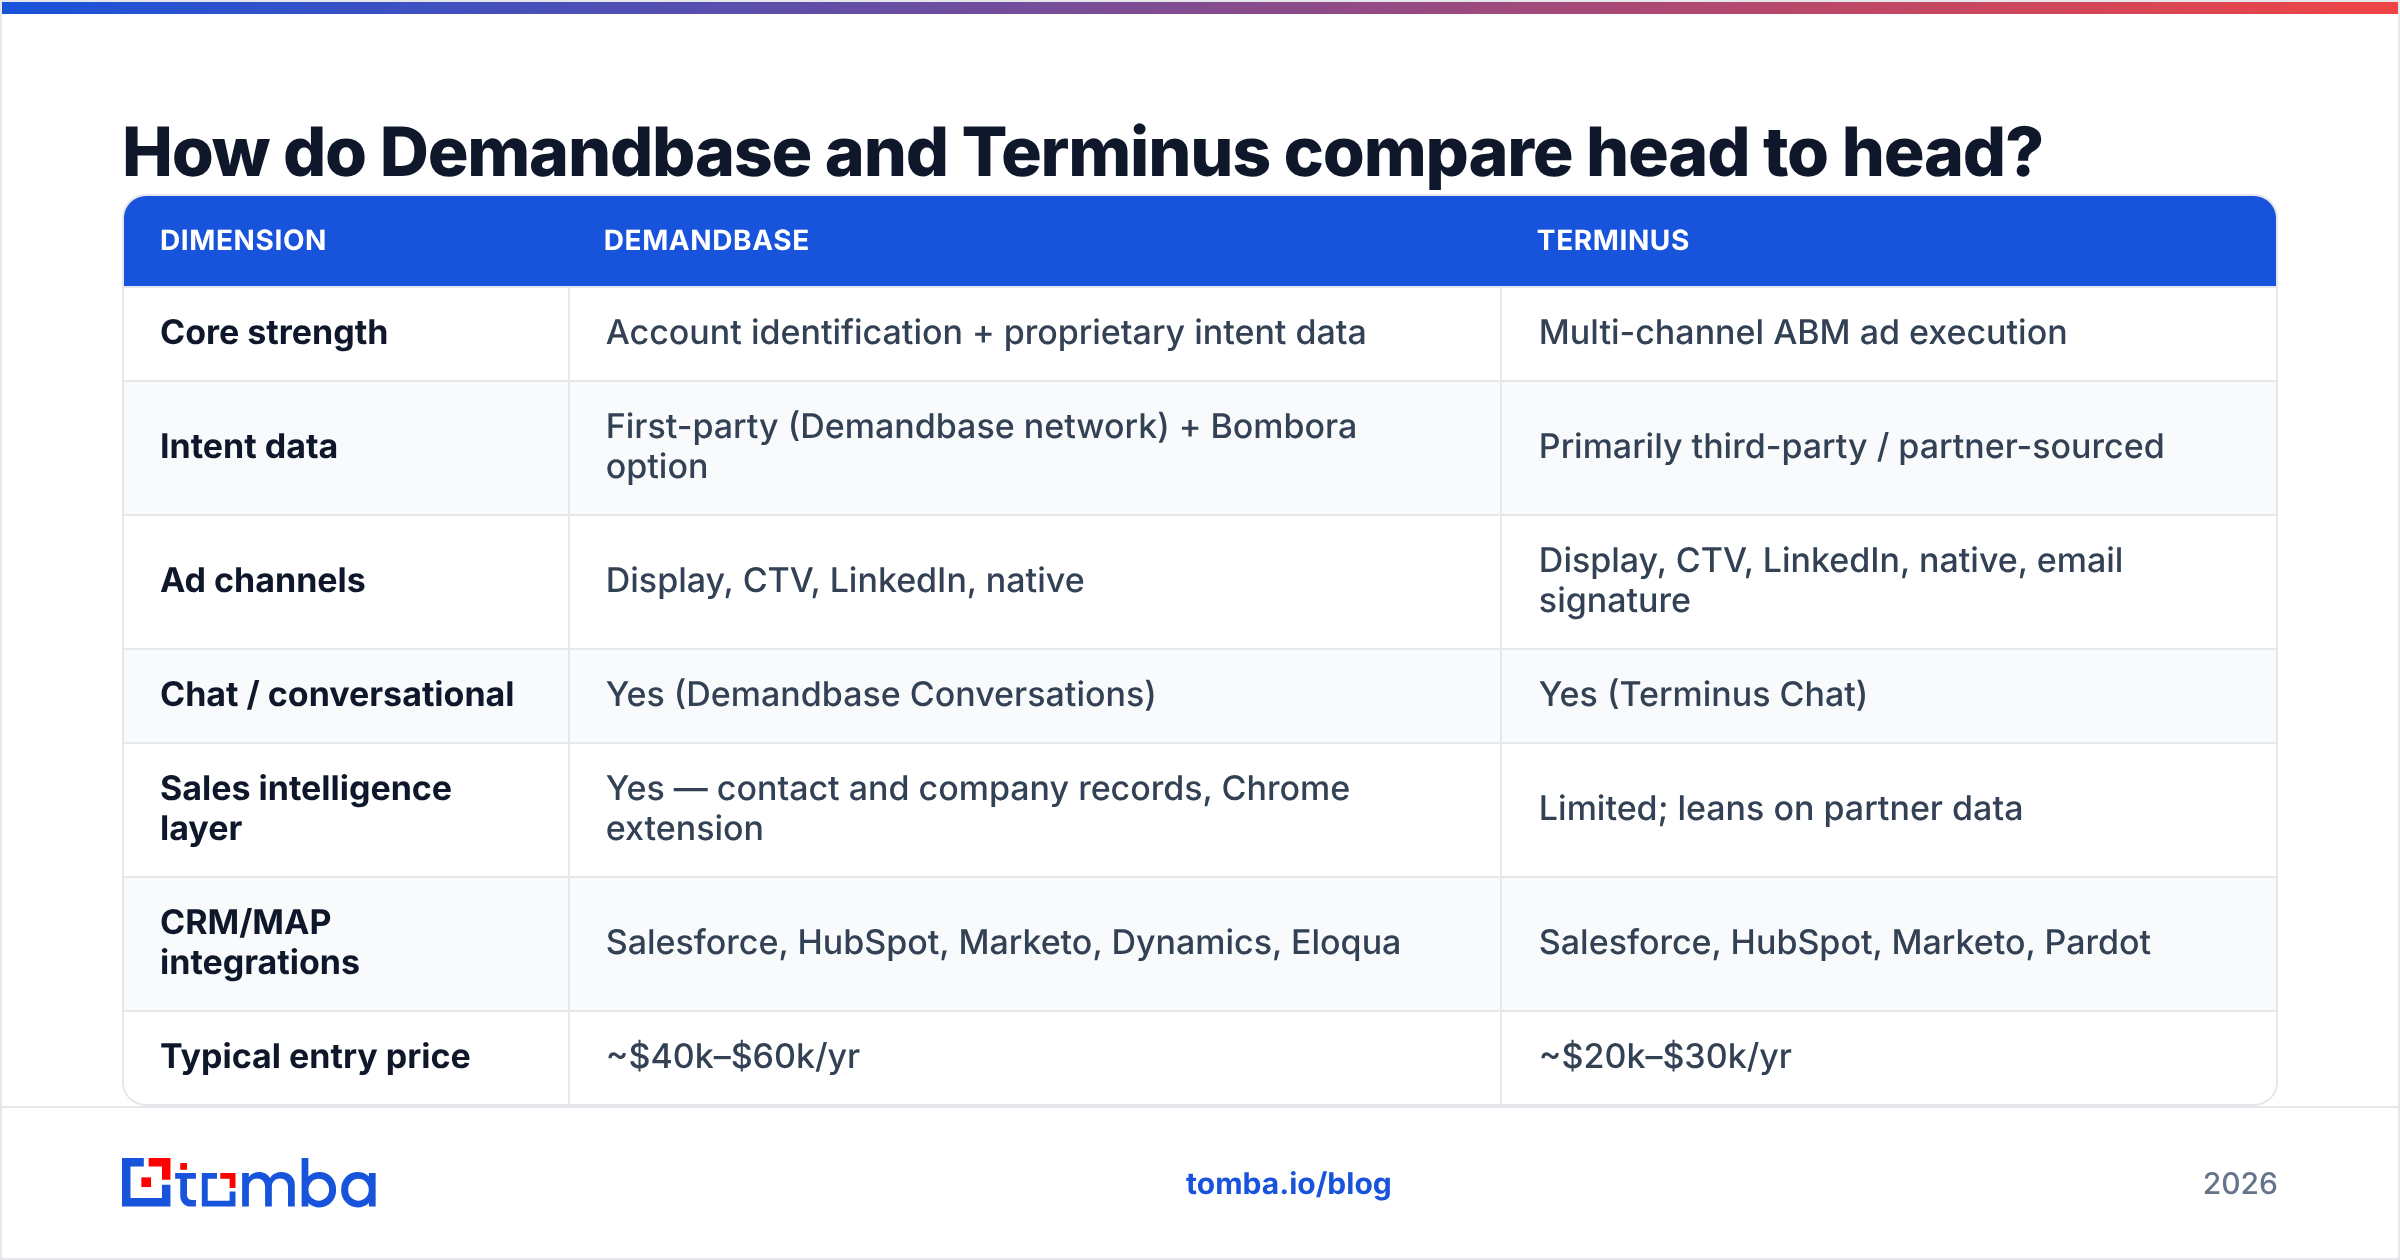Select the 'Chat / conversational' row label

point(337,694)
